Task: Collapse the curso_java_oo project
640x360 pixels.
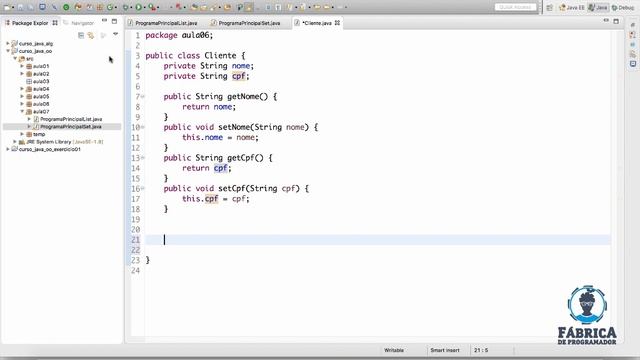Action: pos(7,51)
